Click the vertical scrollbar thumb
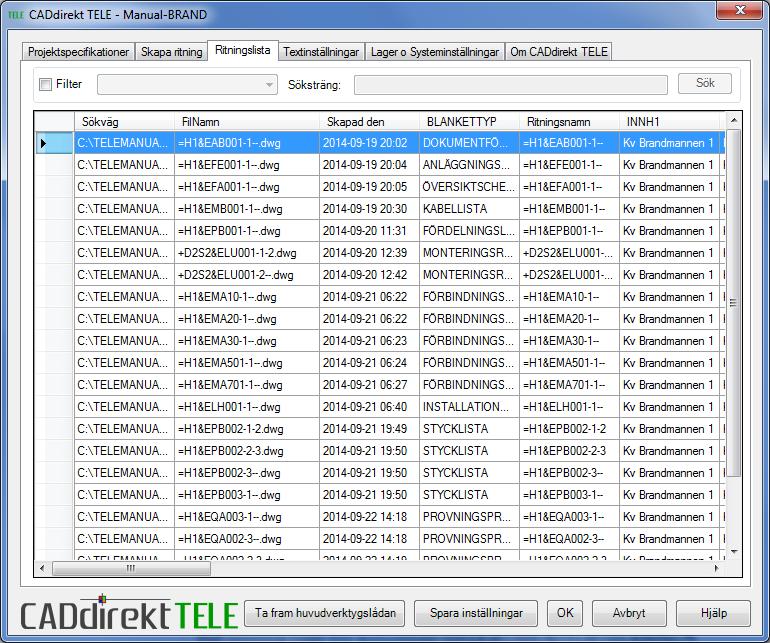 734,303
